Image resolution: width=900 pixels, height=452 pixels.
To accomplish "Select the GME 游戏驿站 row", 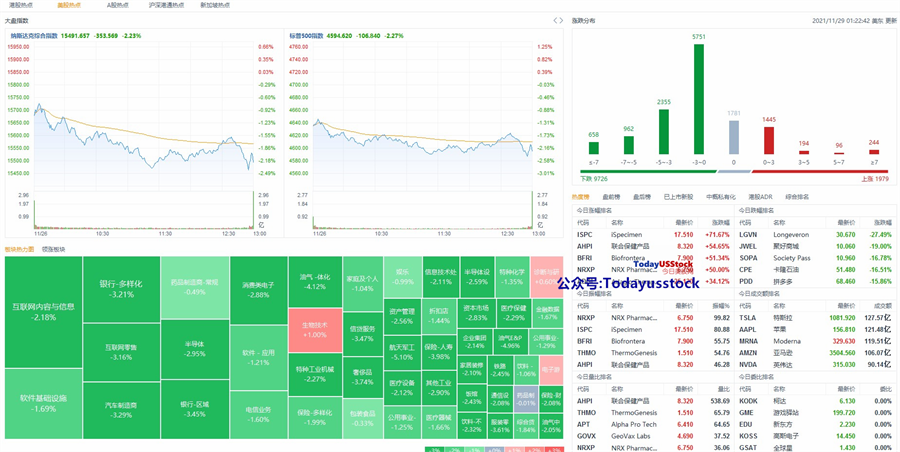I will (816, 412).
